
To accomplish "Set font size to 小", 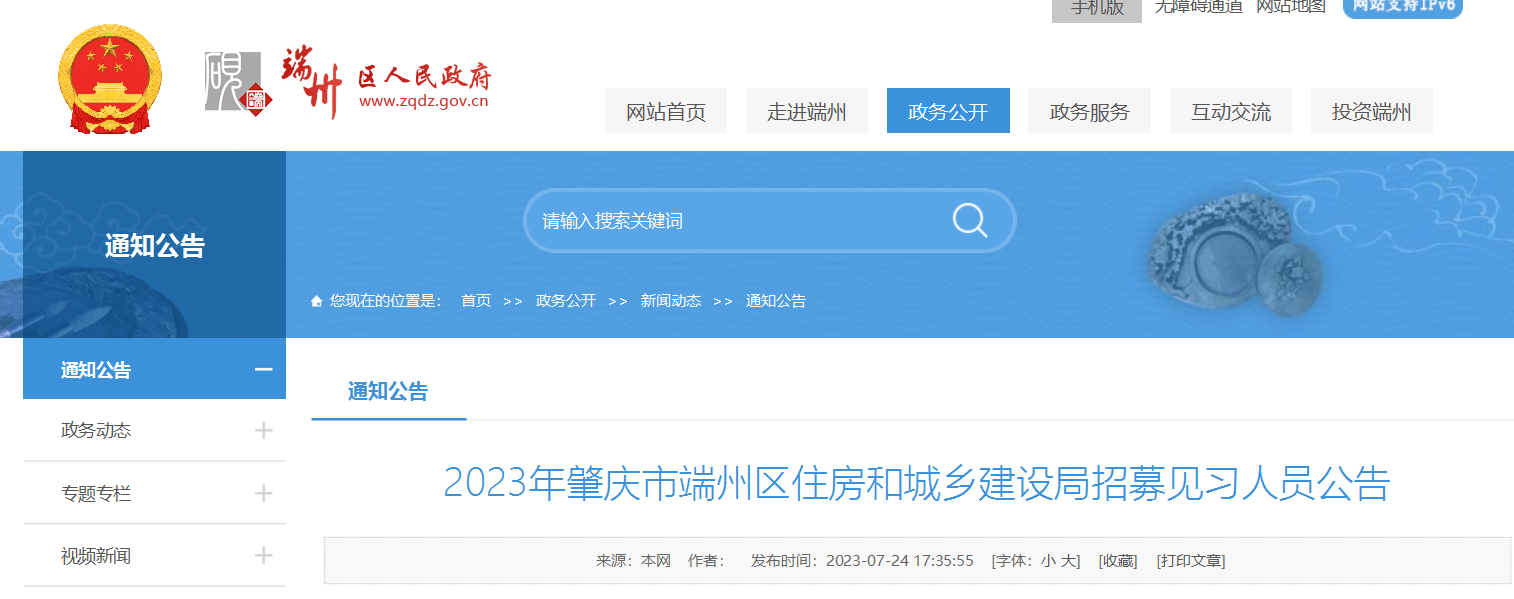I will coord(1047,561).
